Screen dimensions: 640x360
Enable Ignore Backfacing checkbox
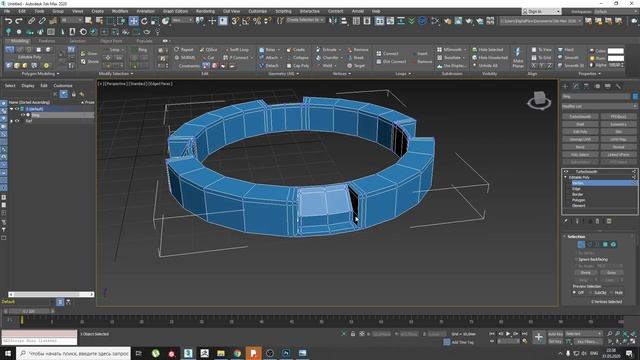point(576,259)
